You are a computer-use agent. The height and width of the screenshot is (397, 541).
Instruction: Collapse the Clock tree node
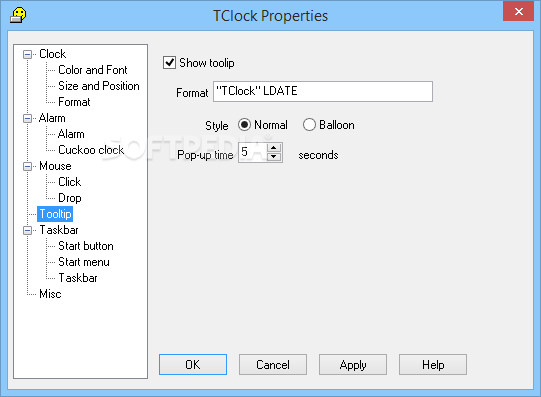27,54
